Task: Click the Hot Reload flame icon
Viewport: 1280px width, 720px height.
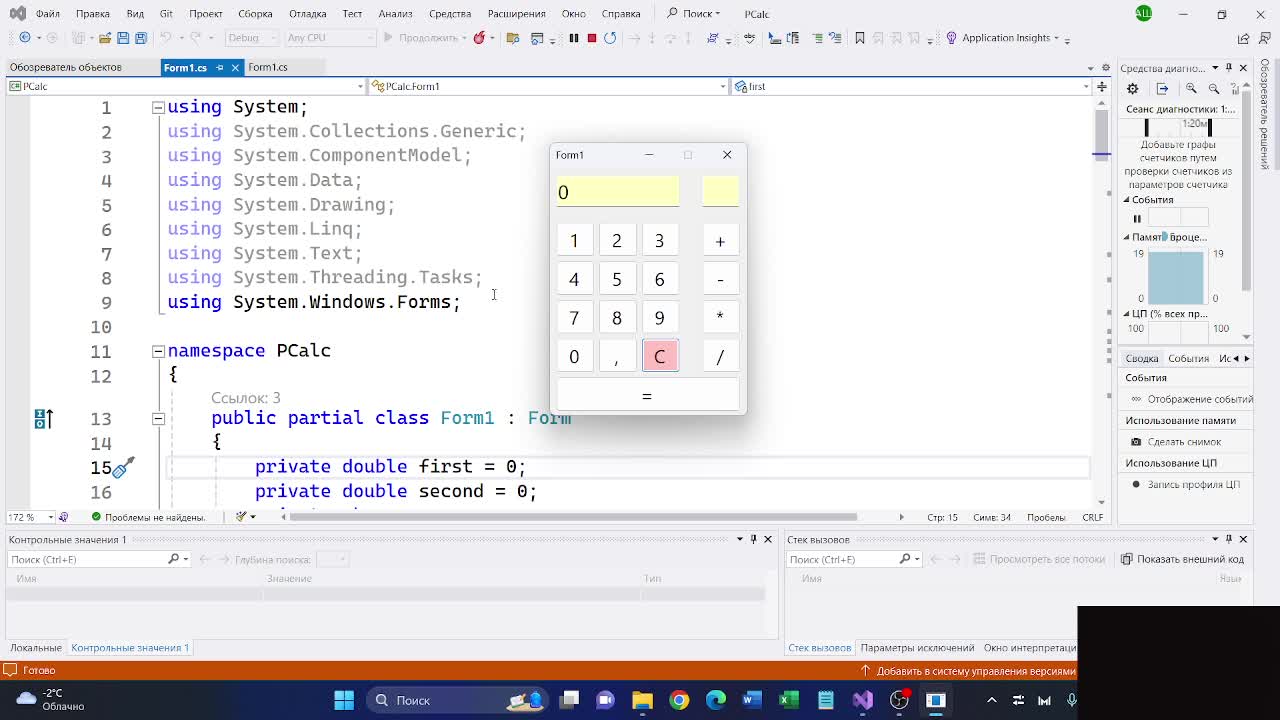Action: point(479,38)
